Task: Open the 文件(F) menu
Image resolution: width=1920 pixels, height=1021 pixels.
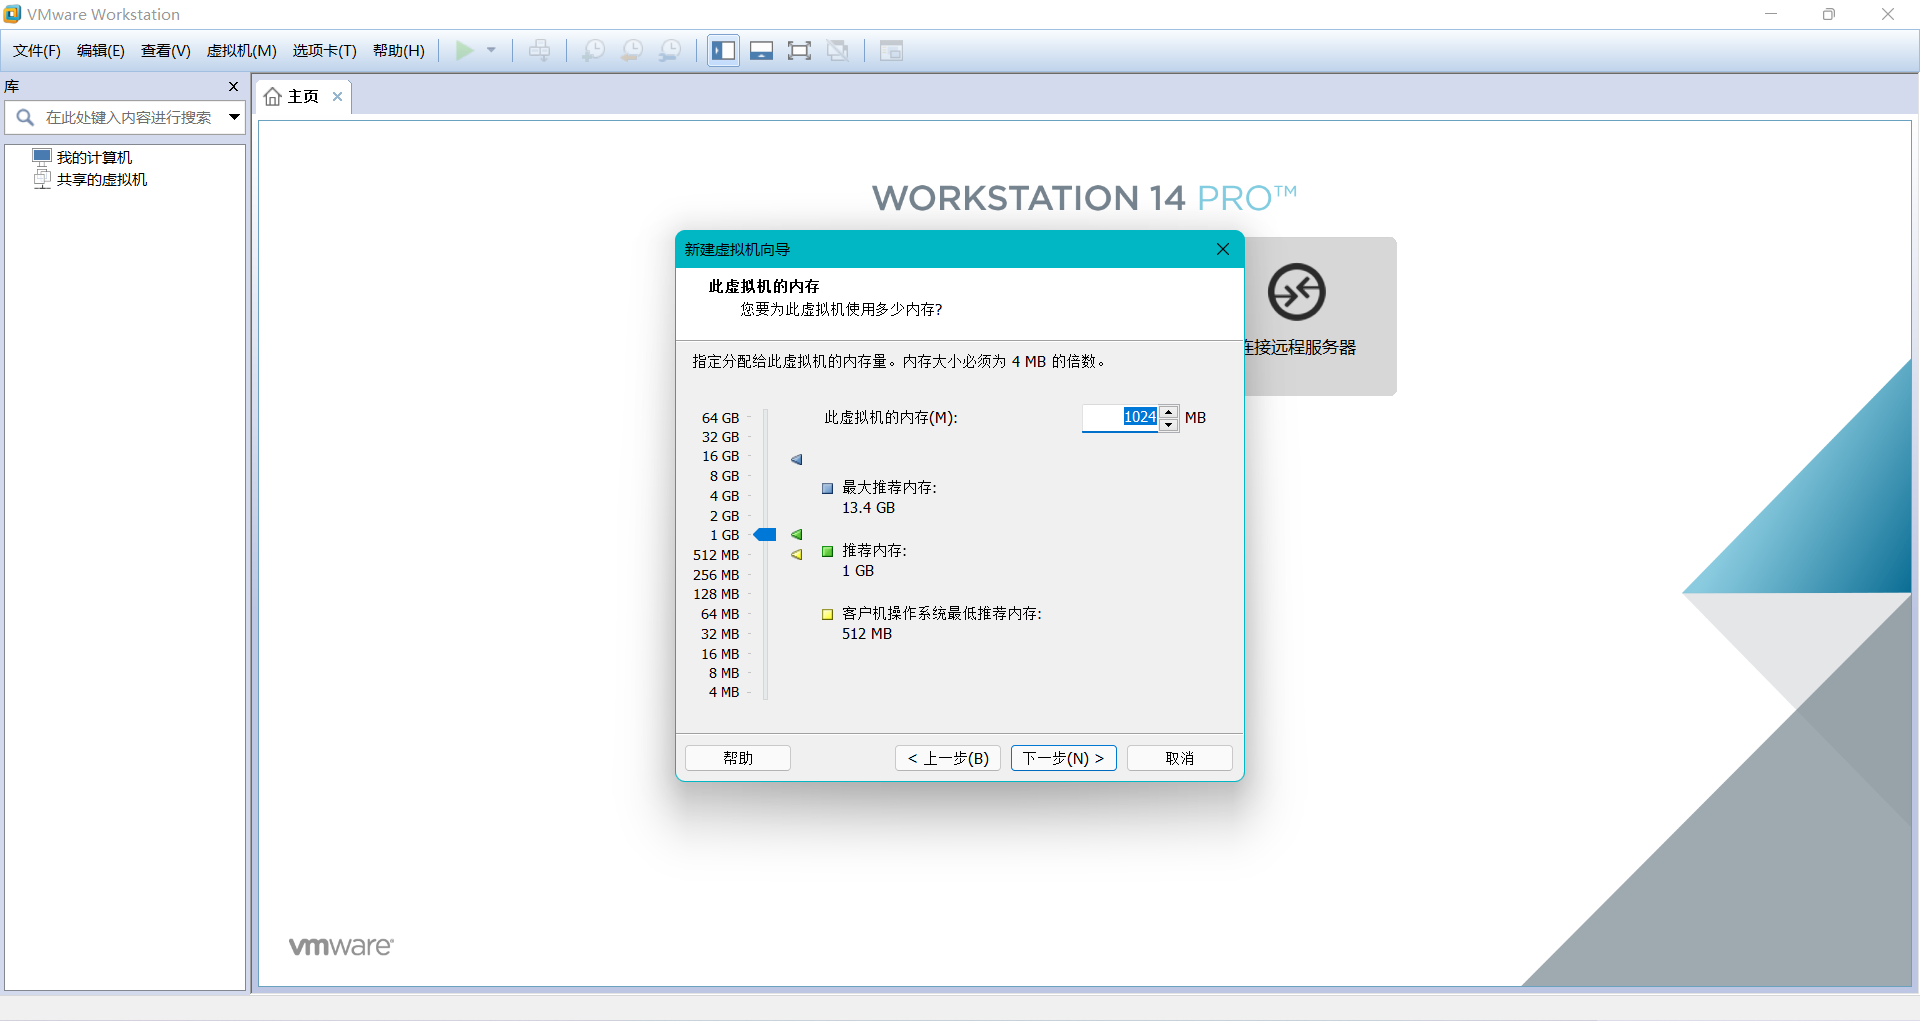Action: click(x=37, y=51)
